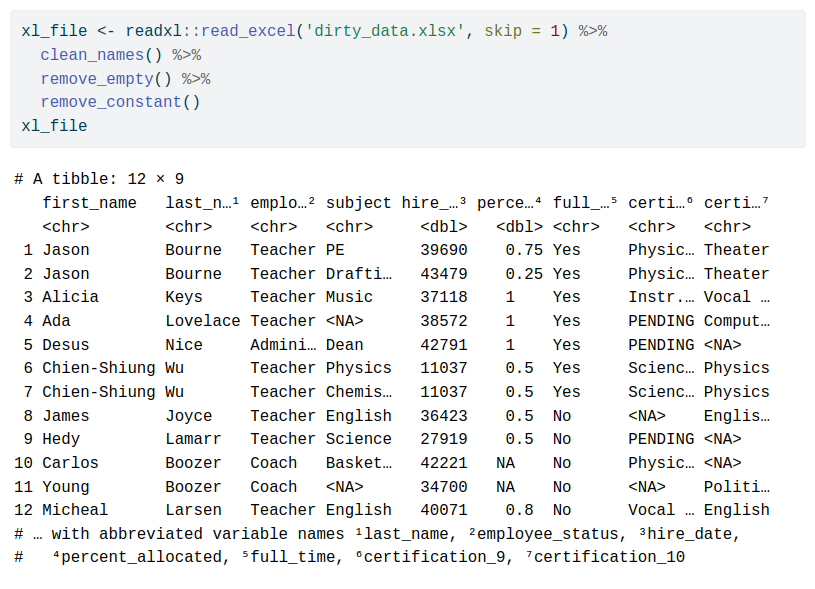Viewport: 815px width, 589px height.
Task: Click the skip argument in read_excel
Action: pyautogui.click(x=503, y=31)
